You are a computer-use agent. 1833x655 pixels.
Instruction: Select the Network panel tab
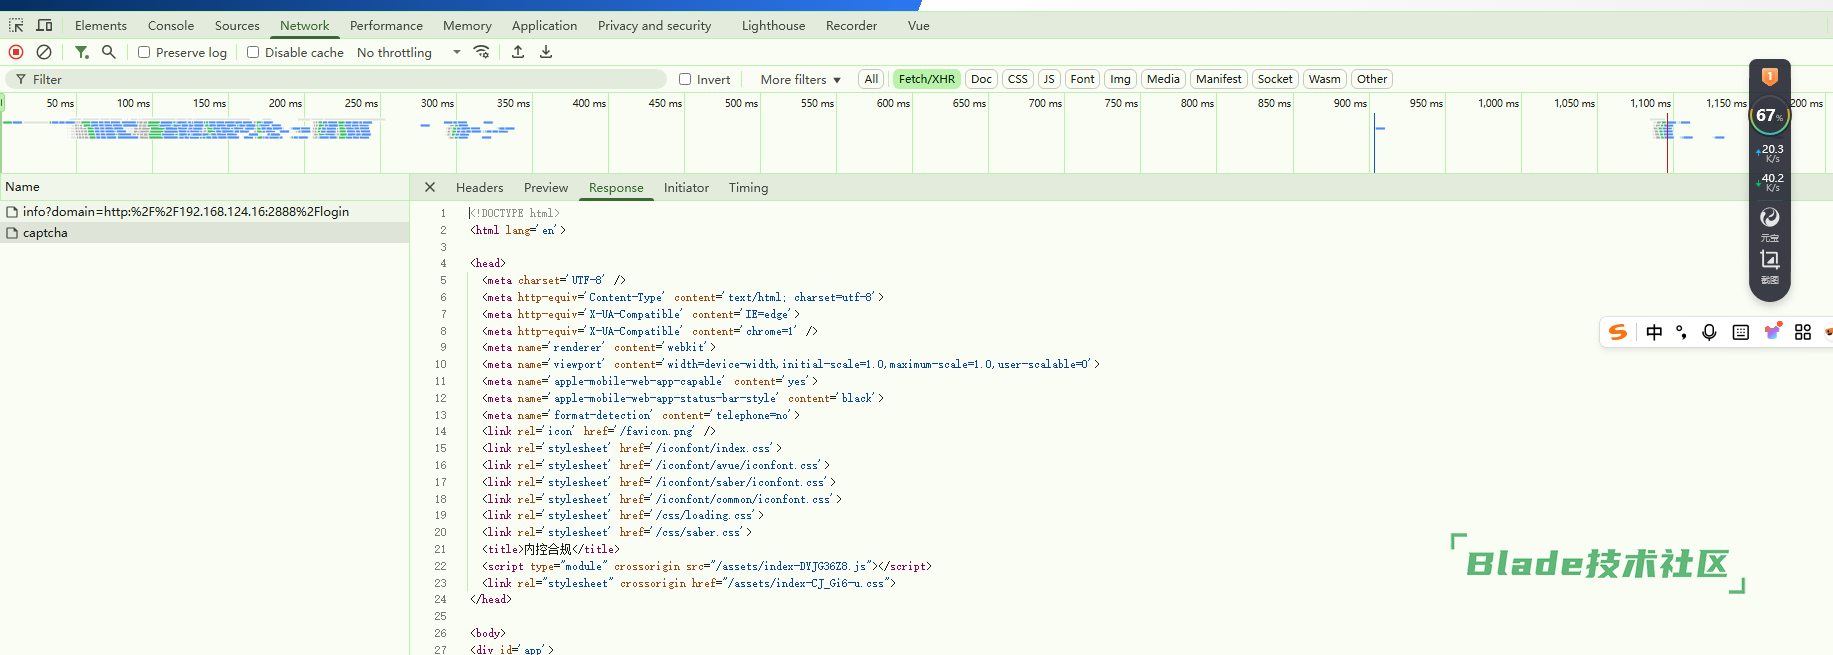pos(304,25)
